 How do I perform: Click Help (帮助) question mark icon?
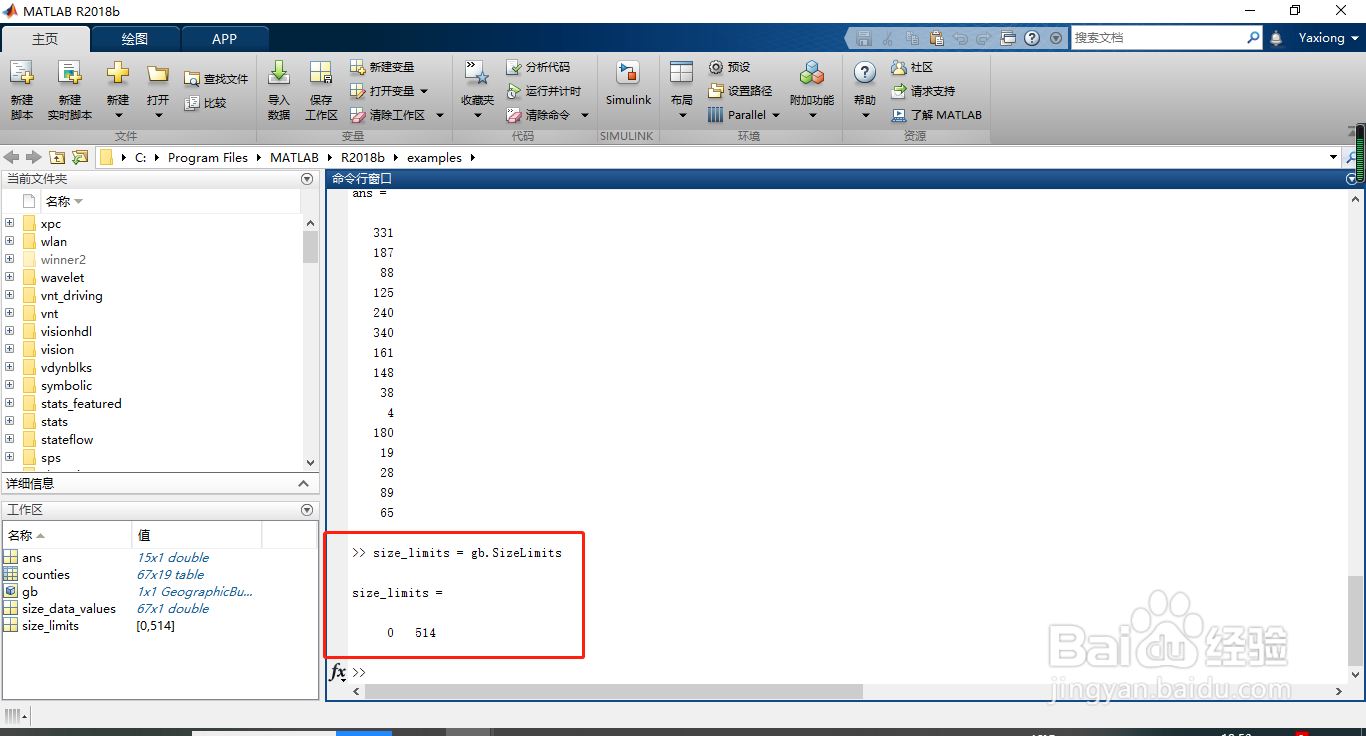[865, 73]
